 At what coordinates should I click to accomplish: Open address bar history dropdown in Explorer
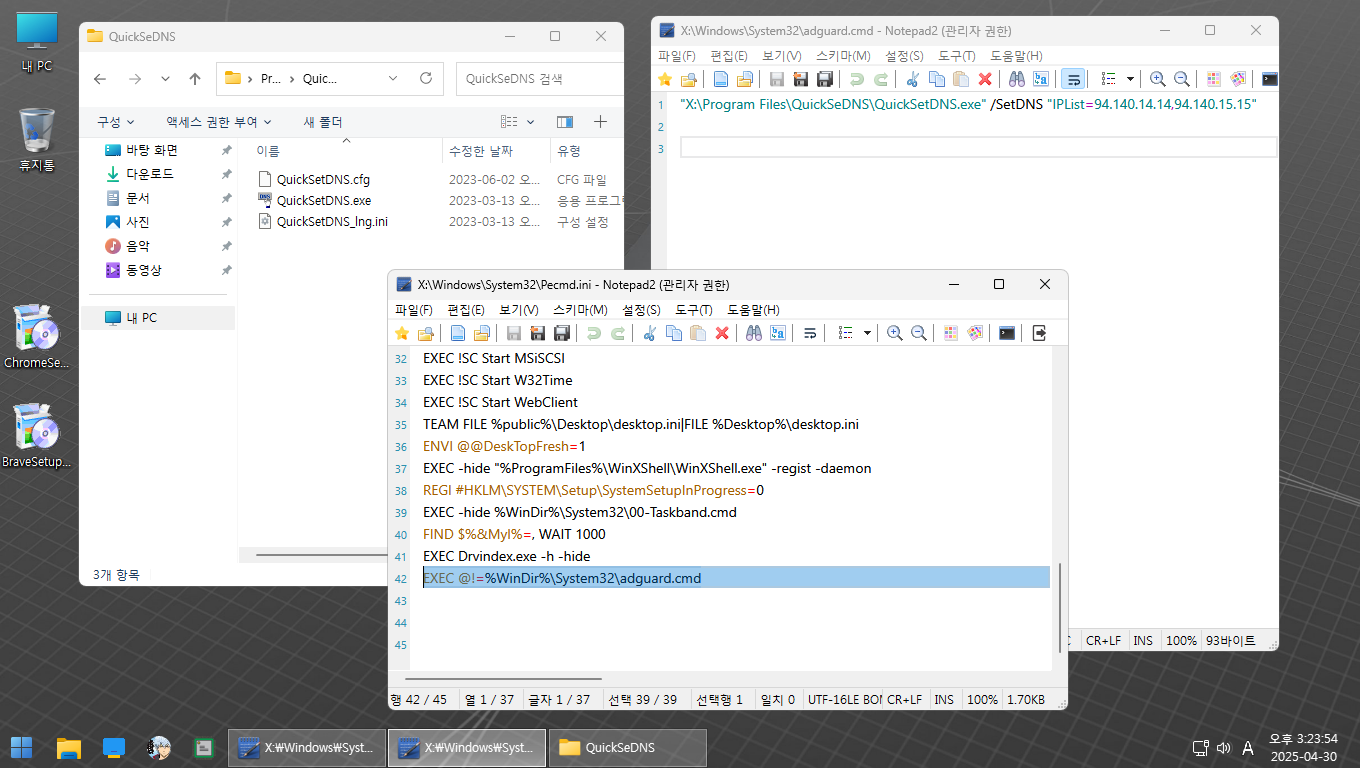point(393,78)
